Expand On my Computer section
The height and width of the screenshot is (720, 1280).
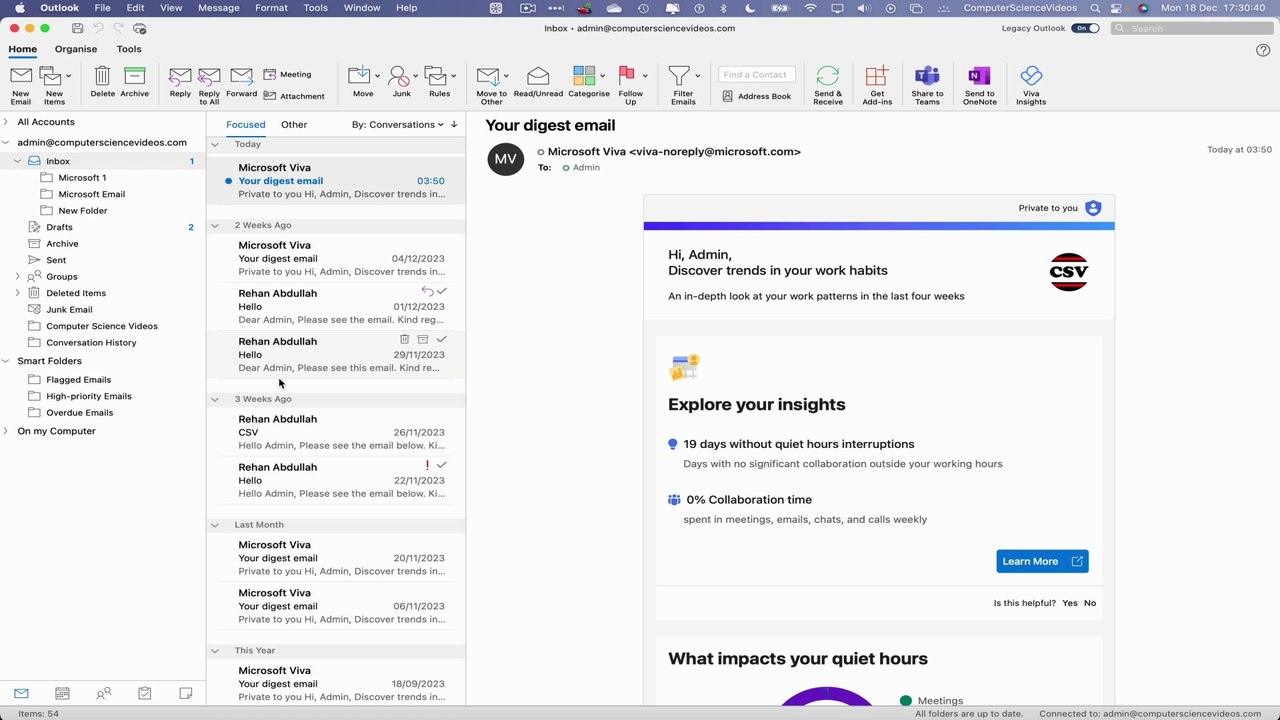pyautogui.click(x=6, y=431)
